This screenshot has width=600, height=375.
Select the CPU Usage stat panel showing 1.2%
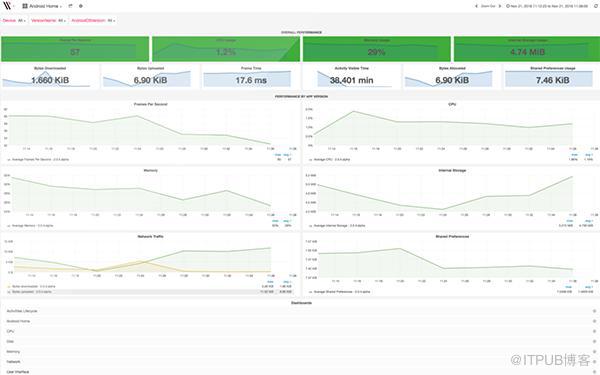point(226,49)
